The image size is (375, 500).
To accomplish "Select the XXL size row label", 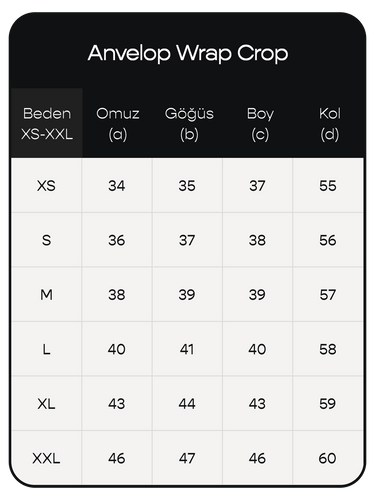I will point(46,458).
